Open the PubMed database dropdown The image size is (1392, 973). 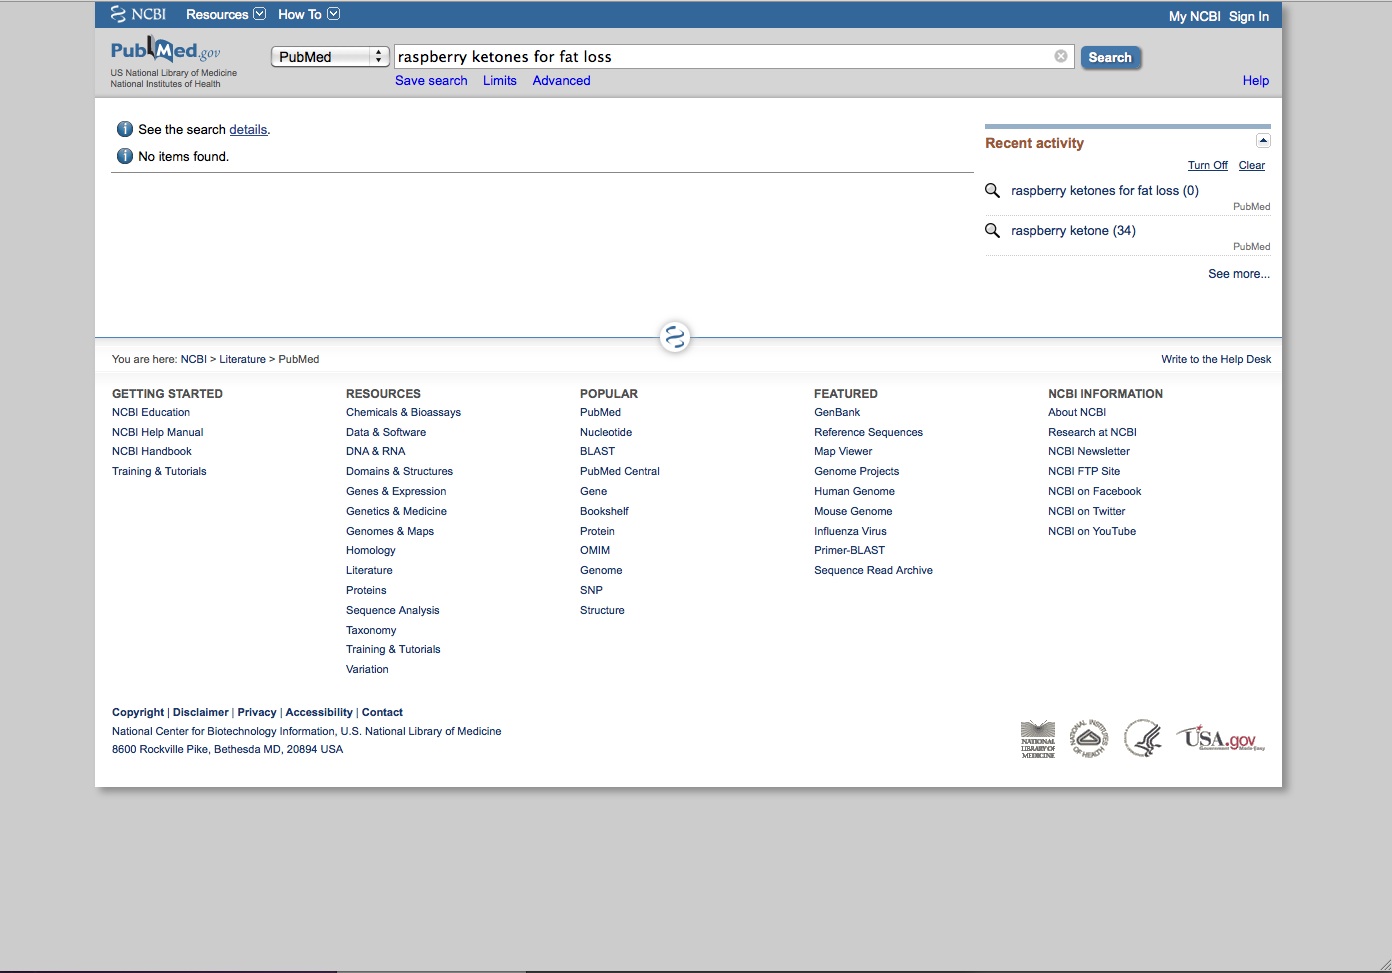tap(330, 57)
